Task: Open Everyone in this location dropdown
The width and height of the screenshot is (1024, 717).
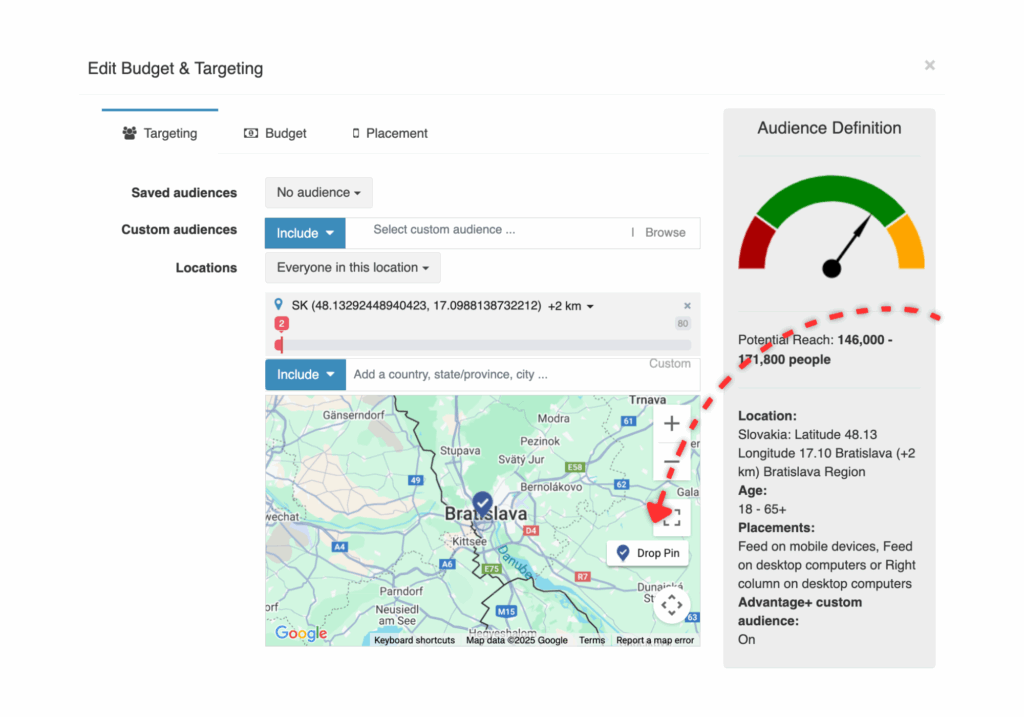Action: [352, 268]
